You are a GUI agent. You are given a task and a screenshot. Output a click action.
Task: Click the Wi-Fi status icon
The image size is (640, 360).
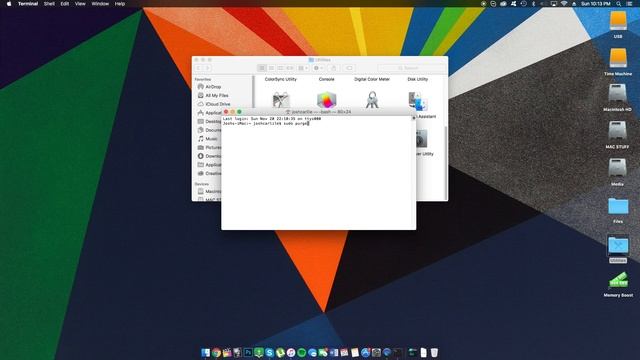tap(564, 4)
